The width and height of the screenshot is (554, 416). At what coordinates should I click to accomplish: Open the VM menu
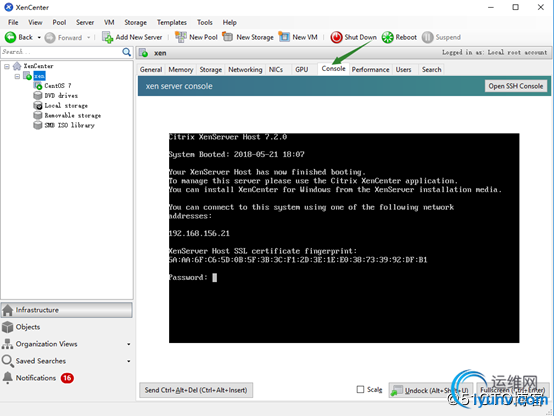109,23
